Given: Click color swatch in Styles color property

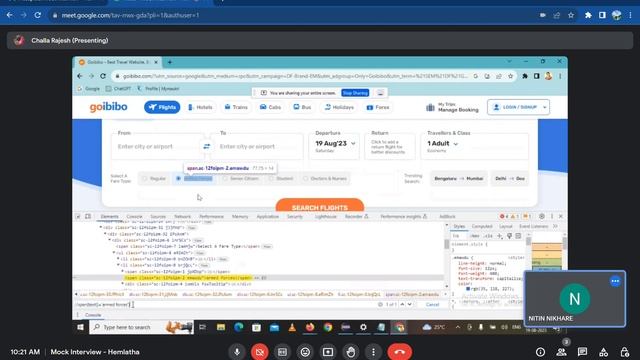Looking at the screenshot, I should click(468, 289).
